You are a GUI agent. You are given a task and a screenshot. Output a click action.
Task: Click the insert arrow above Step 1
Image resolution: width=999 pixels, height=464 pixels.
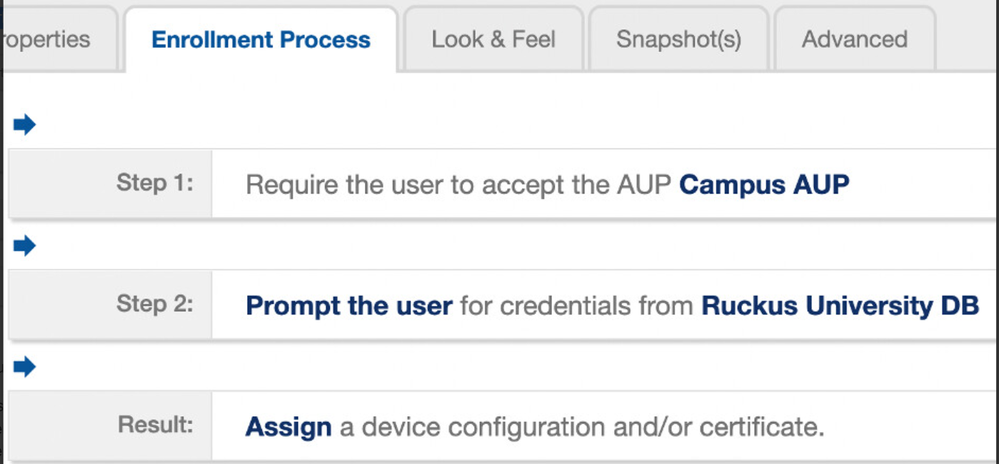click(25, 125)
